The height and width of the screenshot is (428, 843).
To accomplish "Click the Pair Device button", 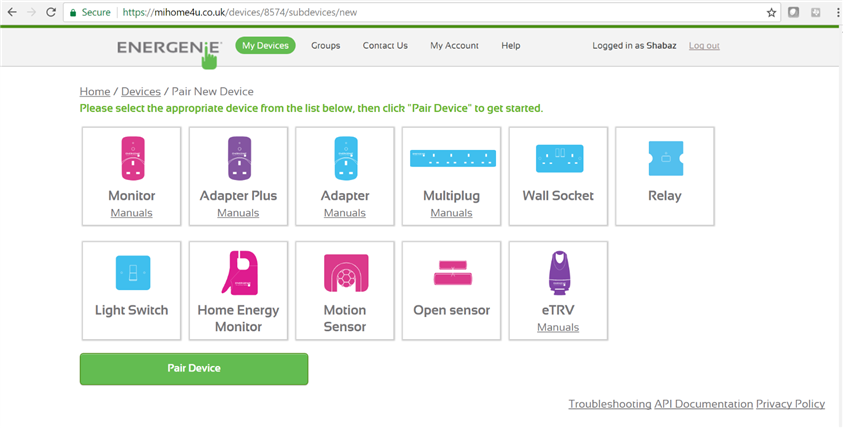I will (194, 369).
